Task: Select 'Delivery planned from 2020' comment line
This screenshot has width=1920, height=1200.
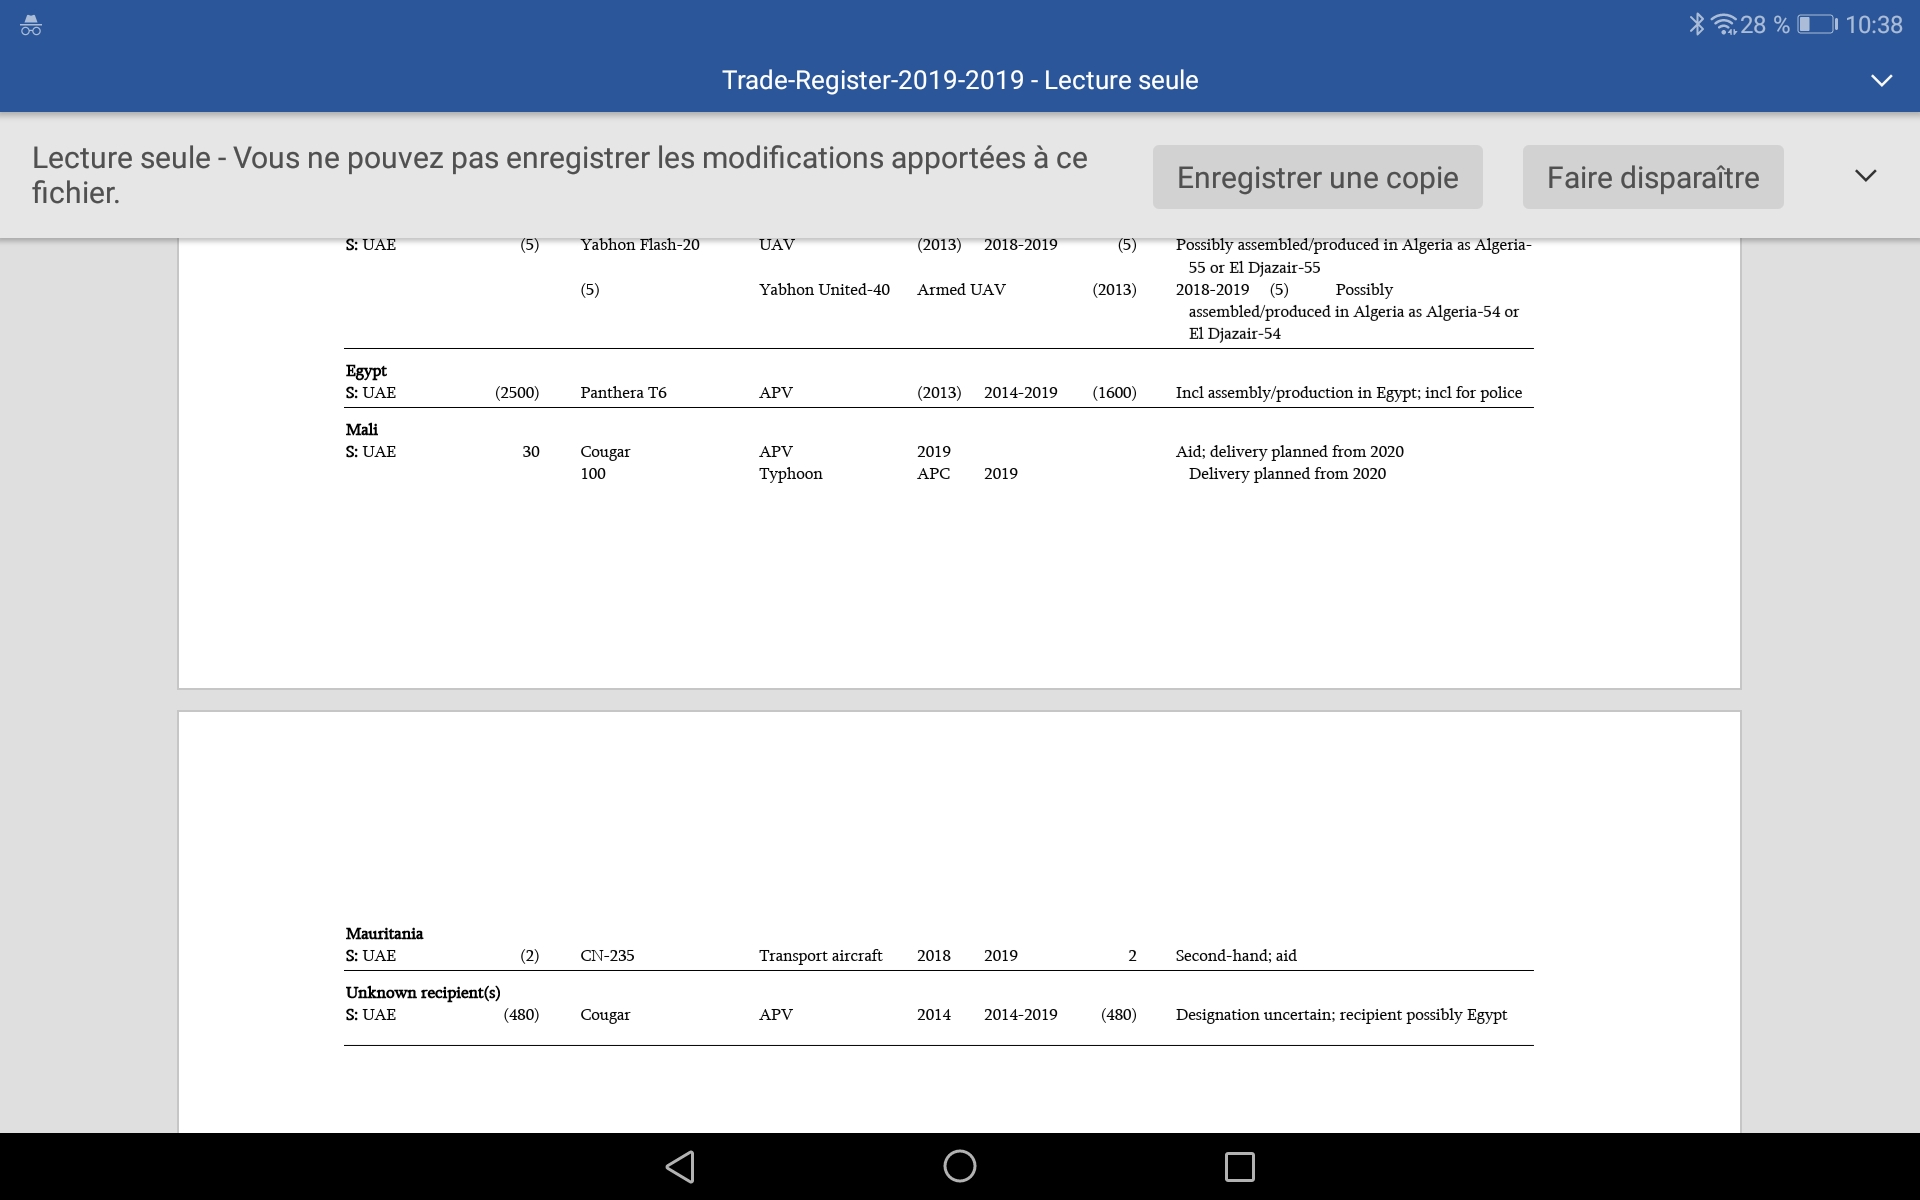Action: [1287, 473]
